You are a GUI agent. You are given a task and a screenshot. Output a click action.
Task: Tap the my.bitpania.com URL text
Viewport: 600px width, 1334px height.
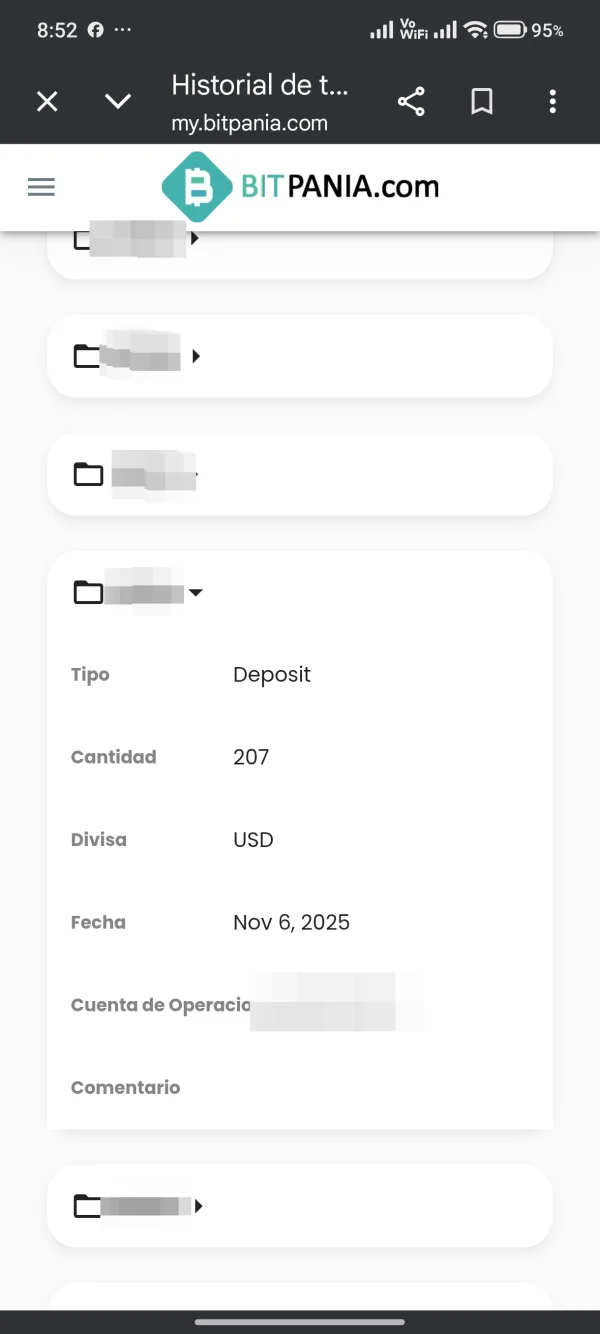249,123
